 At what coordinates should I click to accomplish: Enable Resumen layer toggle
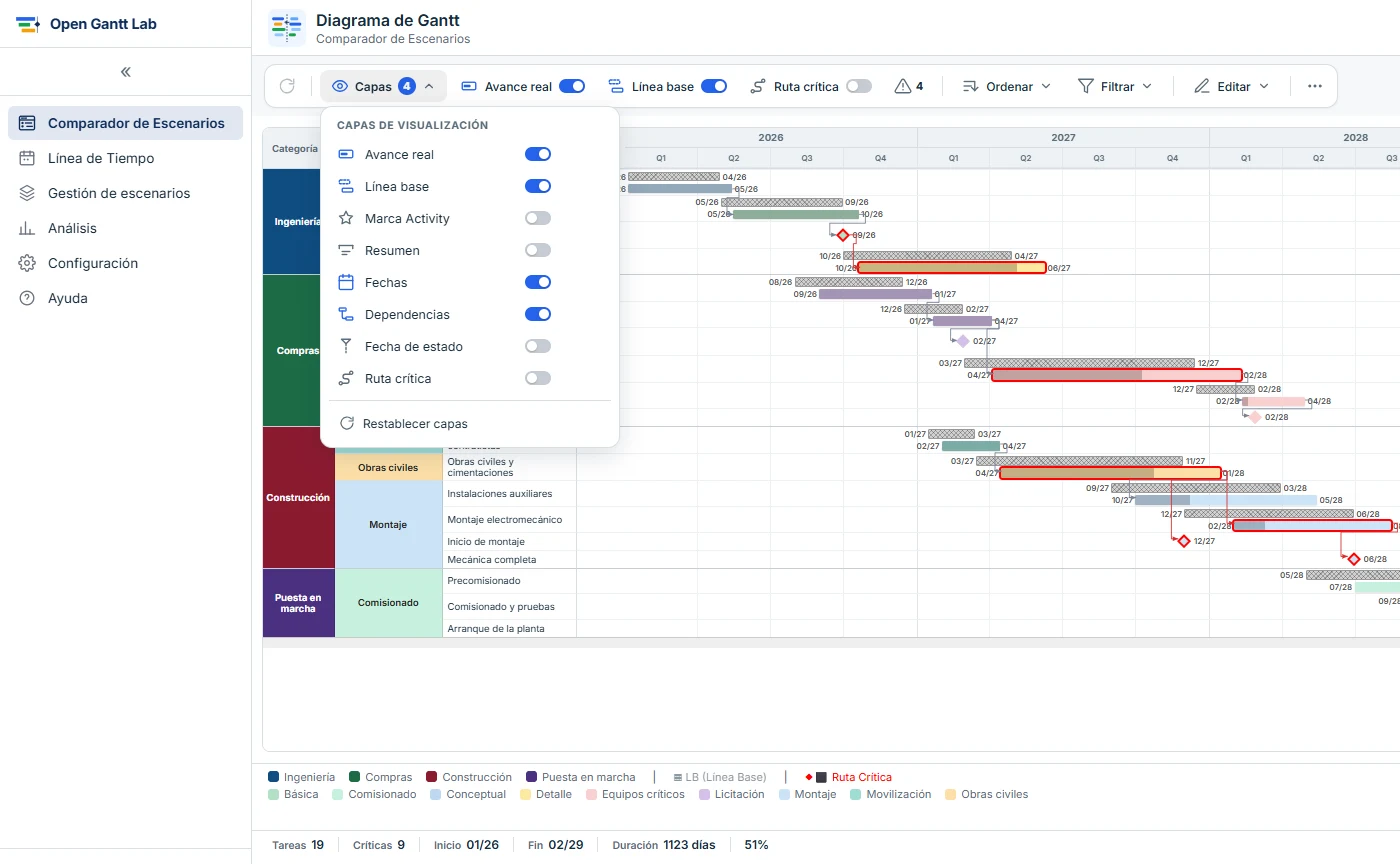[538, 250]
